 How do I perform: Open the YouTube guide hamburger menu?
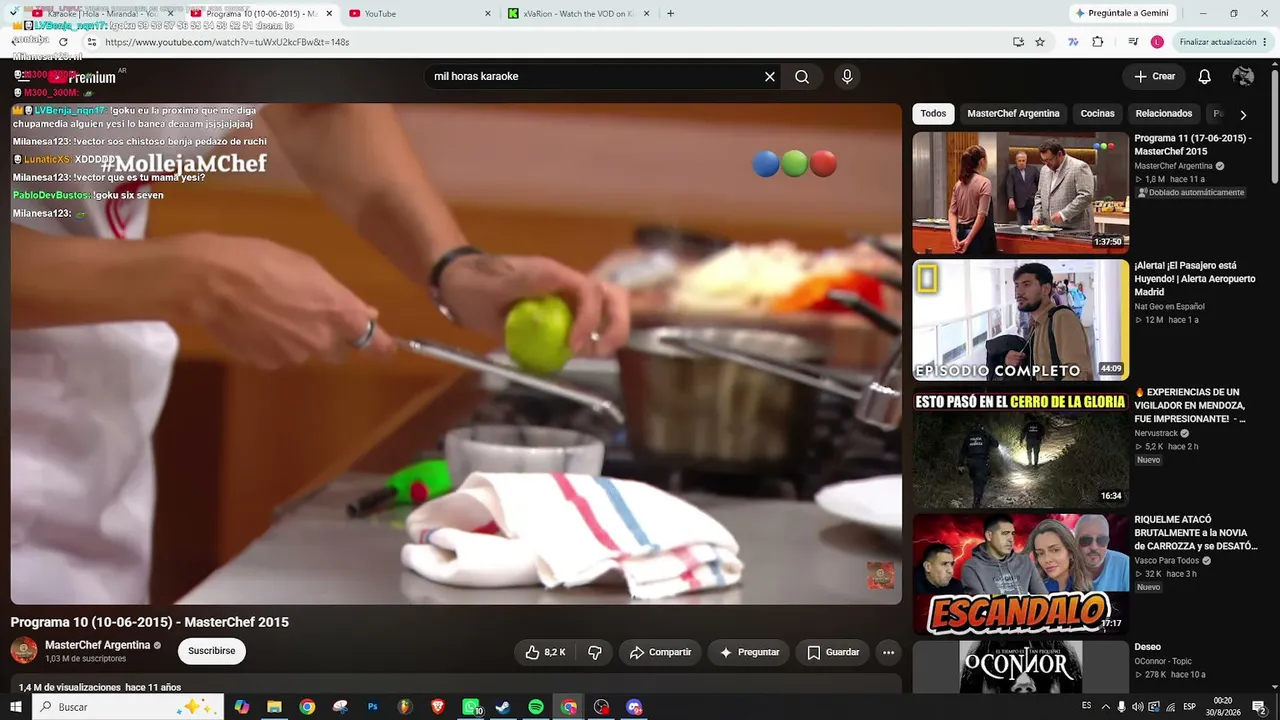(x=22, y=77)
